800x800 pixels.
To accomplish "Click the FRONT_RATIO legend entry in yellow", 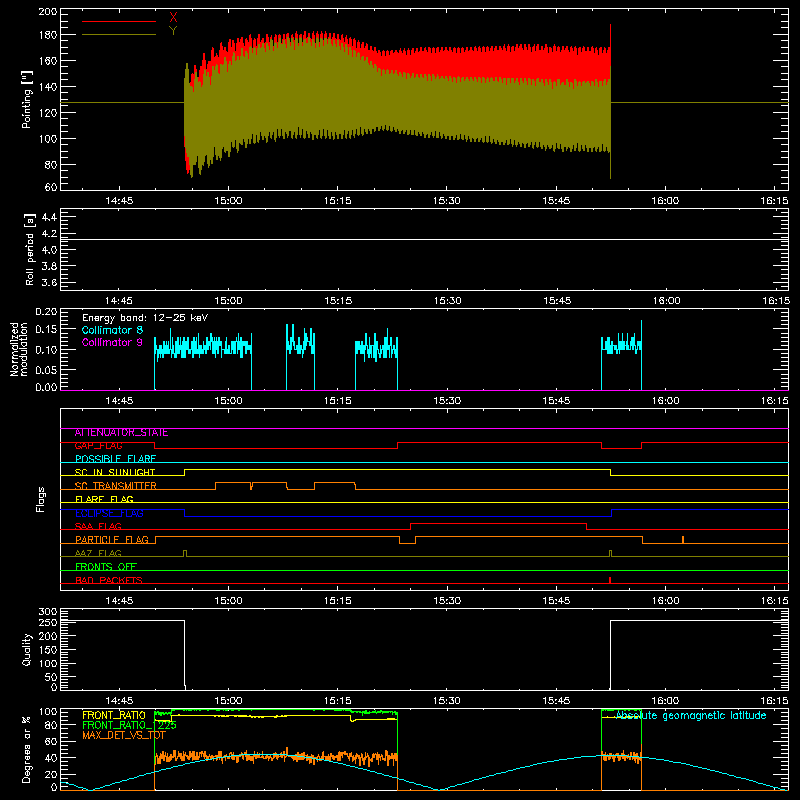I will tap(114, 715).
